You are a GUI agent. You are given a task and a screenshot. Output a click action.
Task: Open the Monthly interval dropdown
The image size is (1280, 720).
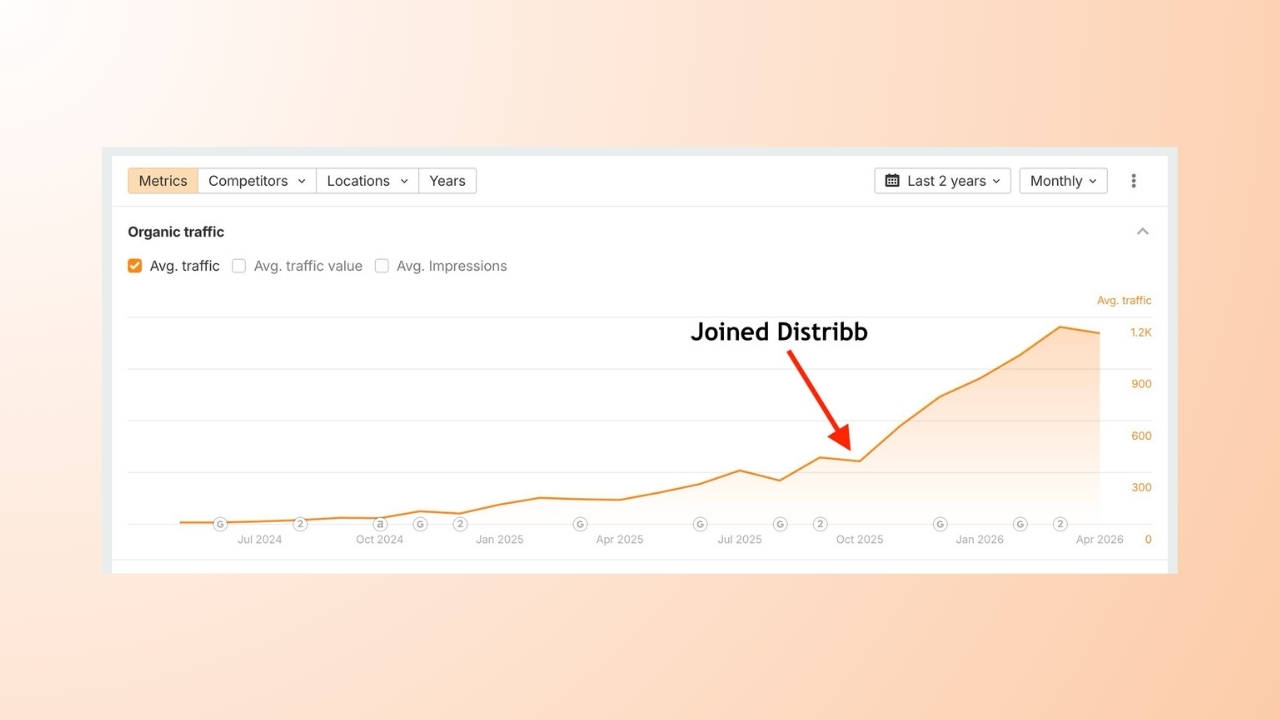click(x=1063, y=181)
